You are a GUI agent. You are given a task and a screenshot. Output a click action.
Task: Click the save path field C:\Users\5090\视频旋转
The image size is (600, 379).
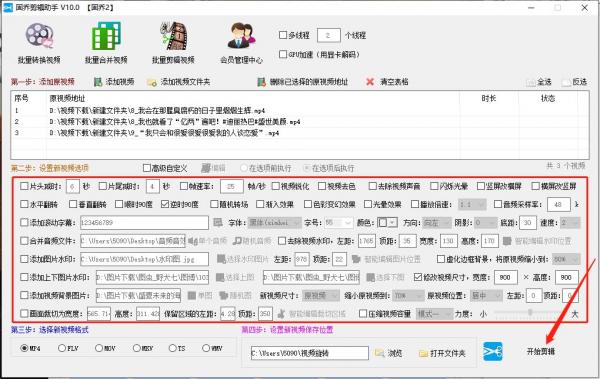coord(310,353)
